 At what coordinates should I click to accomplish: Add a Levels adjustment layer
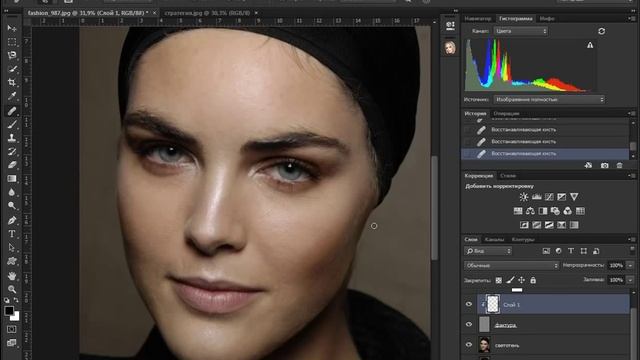point(537,197)
